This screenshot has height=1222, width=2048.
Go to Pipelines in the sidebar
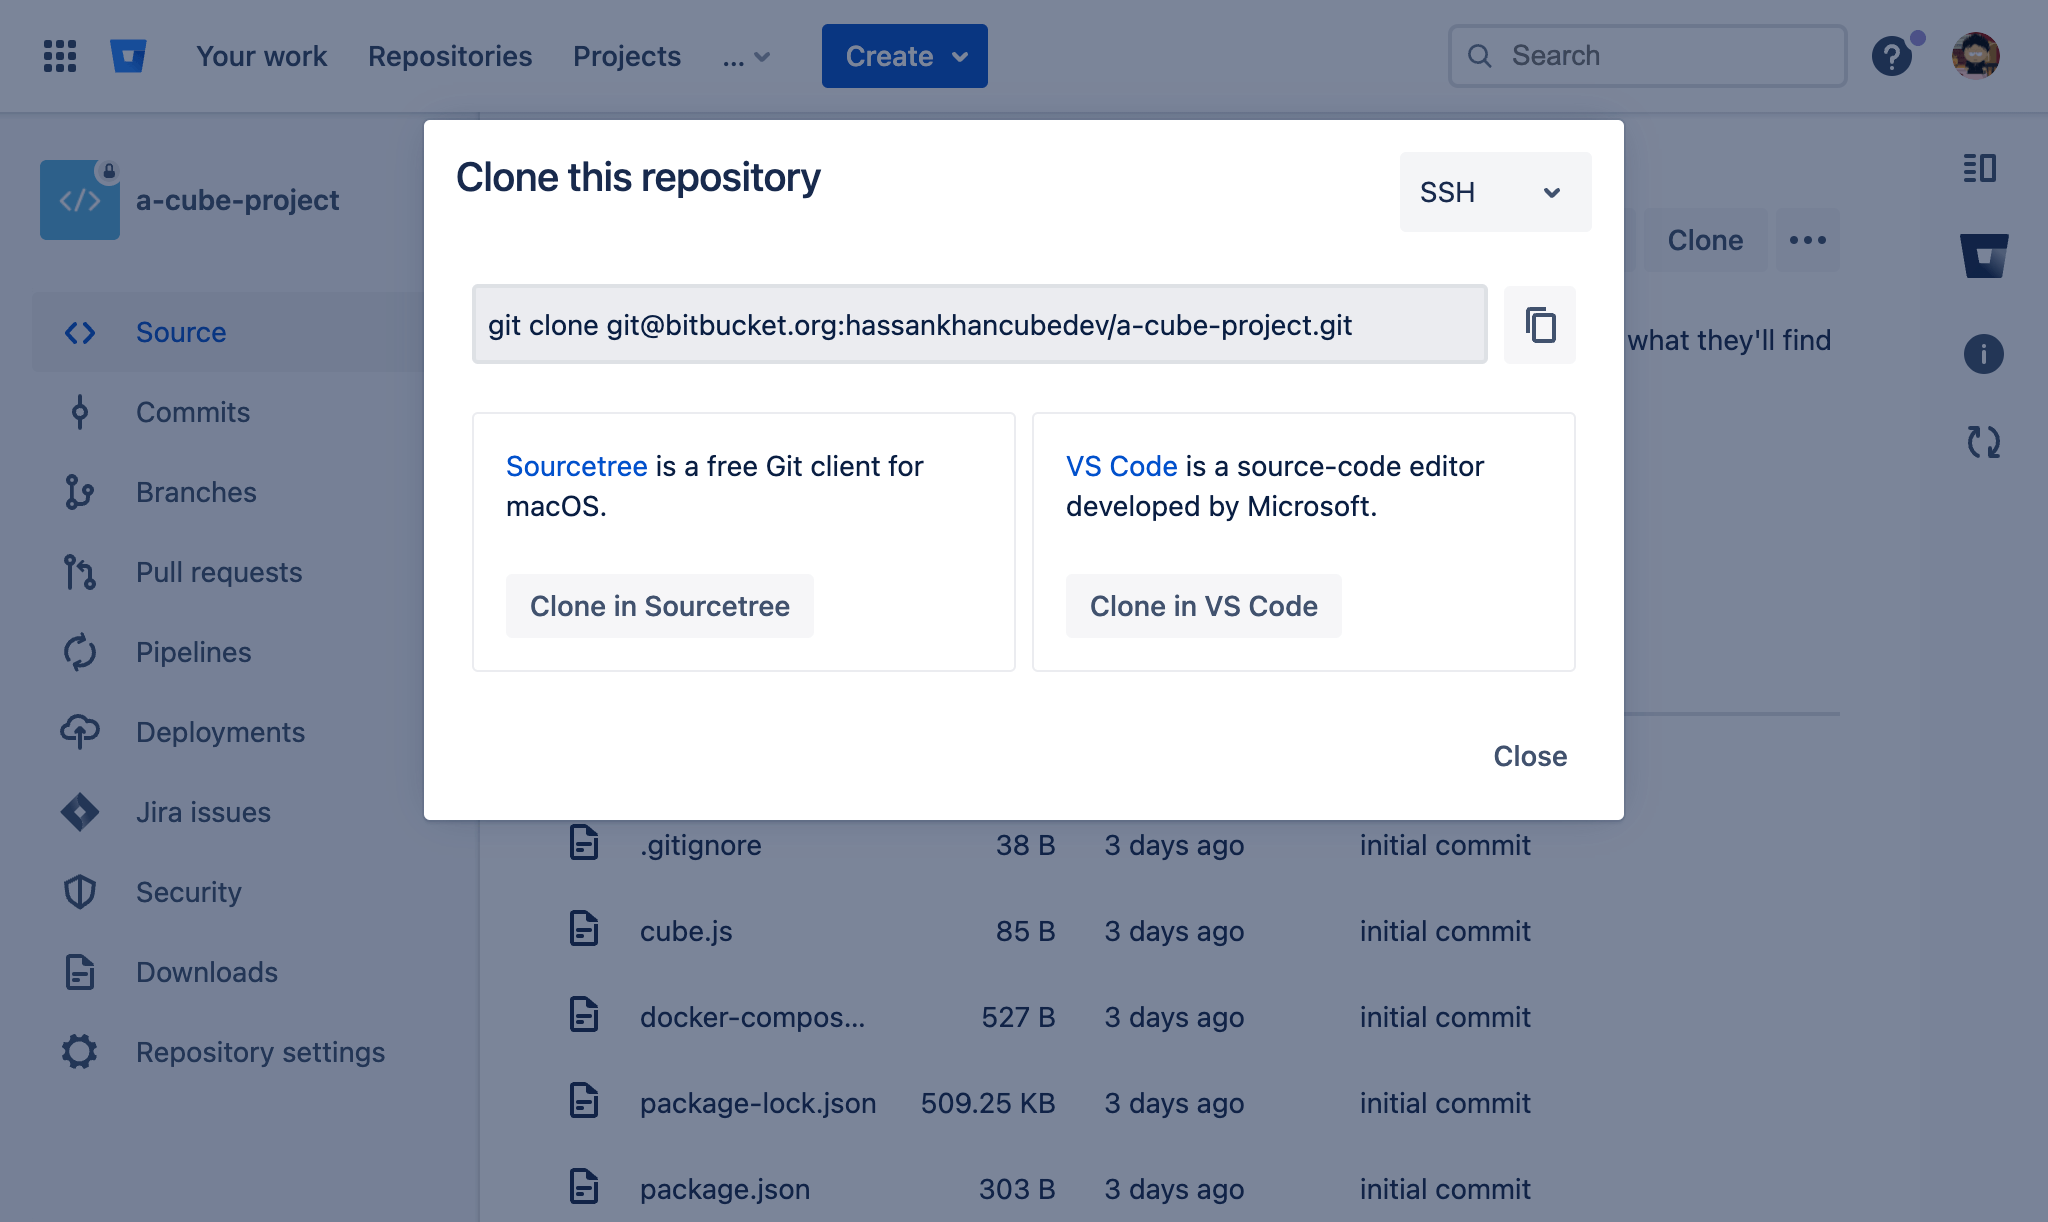click(x=194, y=652)
